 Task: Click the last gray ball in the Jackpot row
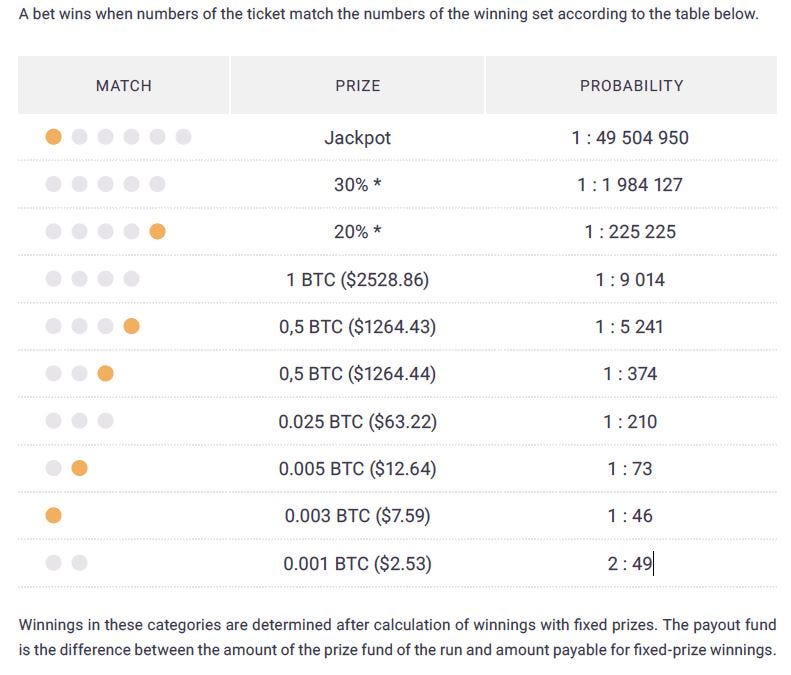[183, 137]
